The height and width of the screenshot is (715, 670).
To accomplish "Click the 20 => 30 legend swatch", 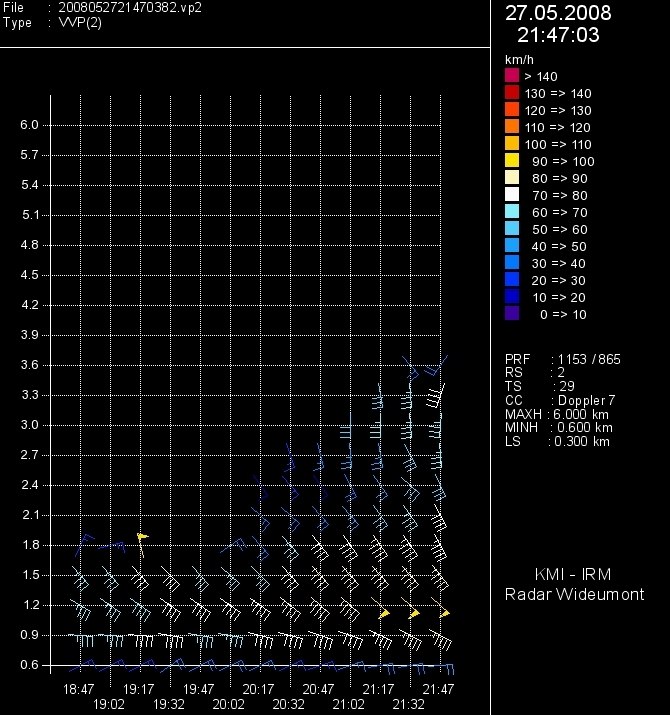I will click(512, 279).
